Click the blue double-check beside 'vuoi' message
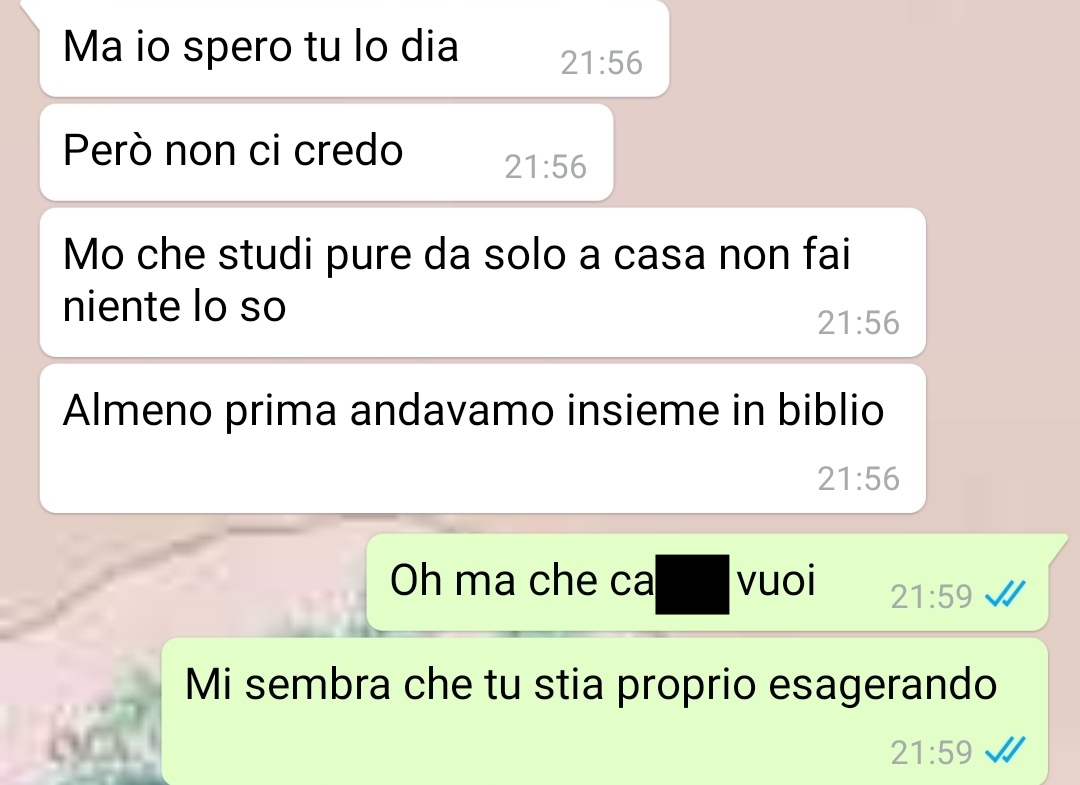Screen dimensions: 1080x785 1006,595
